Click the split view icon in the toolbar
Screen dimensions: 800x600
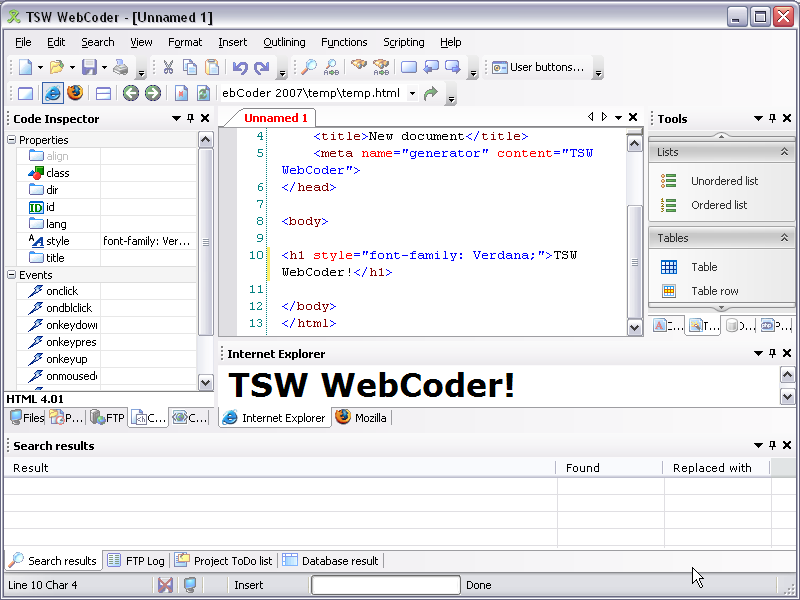coord(104,93)
